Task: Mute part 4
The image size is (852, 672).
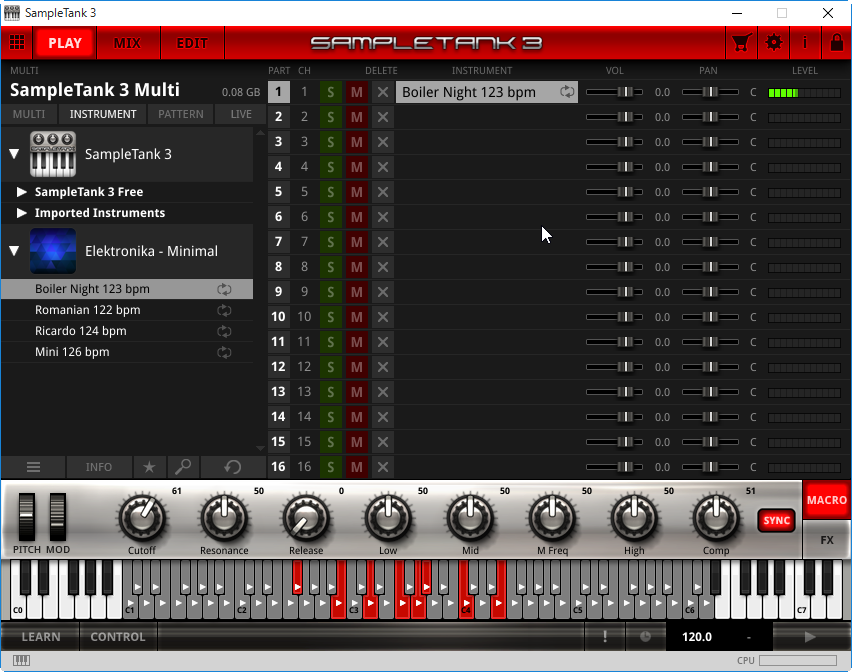Action: click(356, 167)
